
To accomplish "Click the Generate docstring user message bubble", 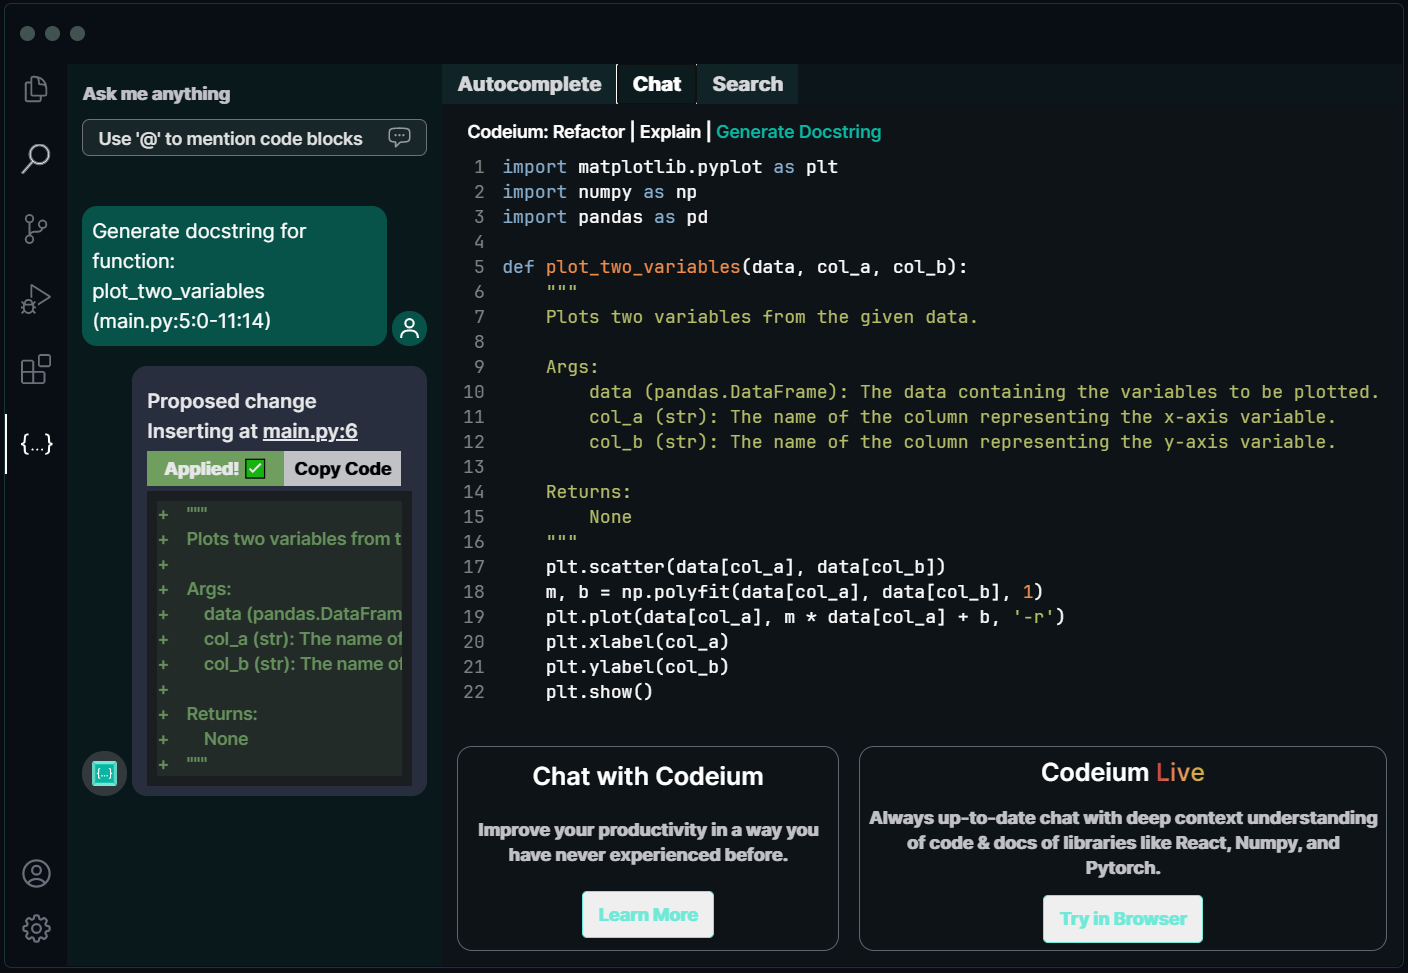I will [x=234, y=276].
